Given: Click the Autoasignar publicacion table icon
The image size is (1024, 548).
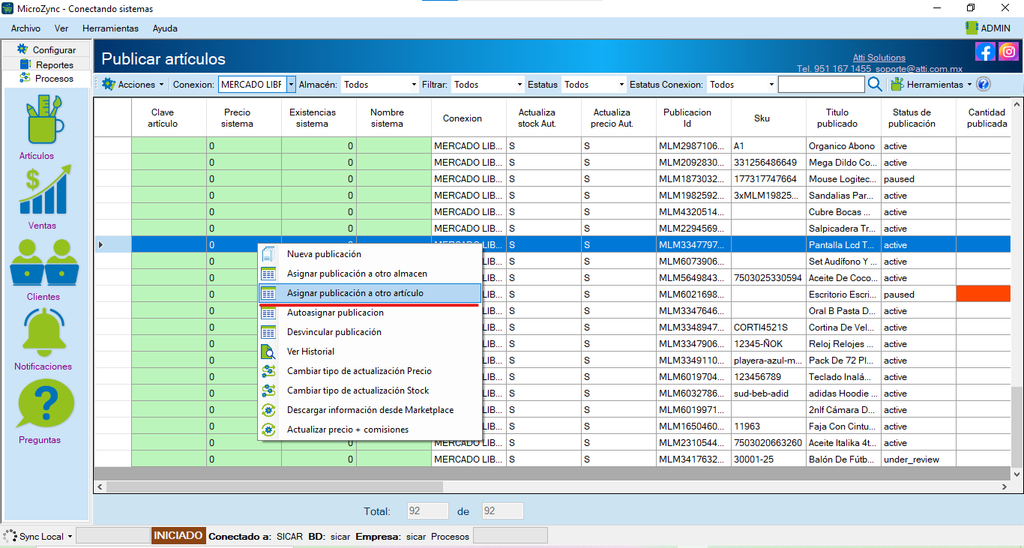Looking at the screenshot, I should (x=268, y=312).
